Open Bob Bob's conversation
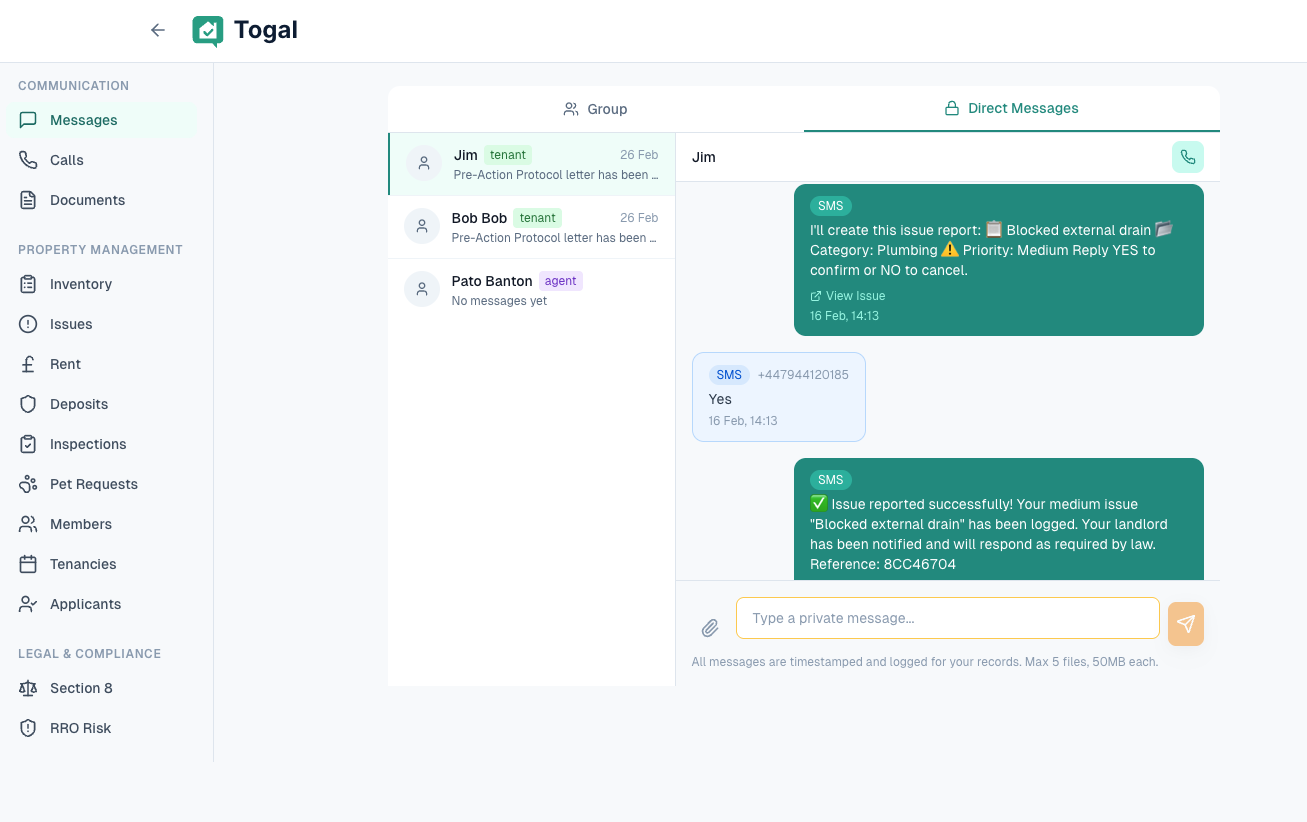This screenshot has height=822, width=1307. click(530, 226)
